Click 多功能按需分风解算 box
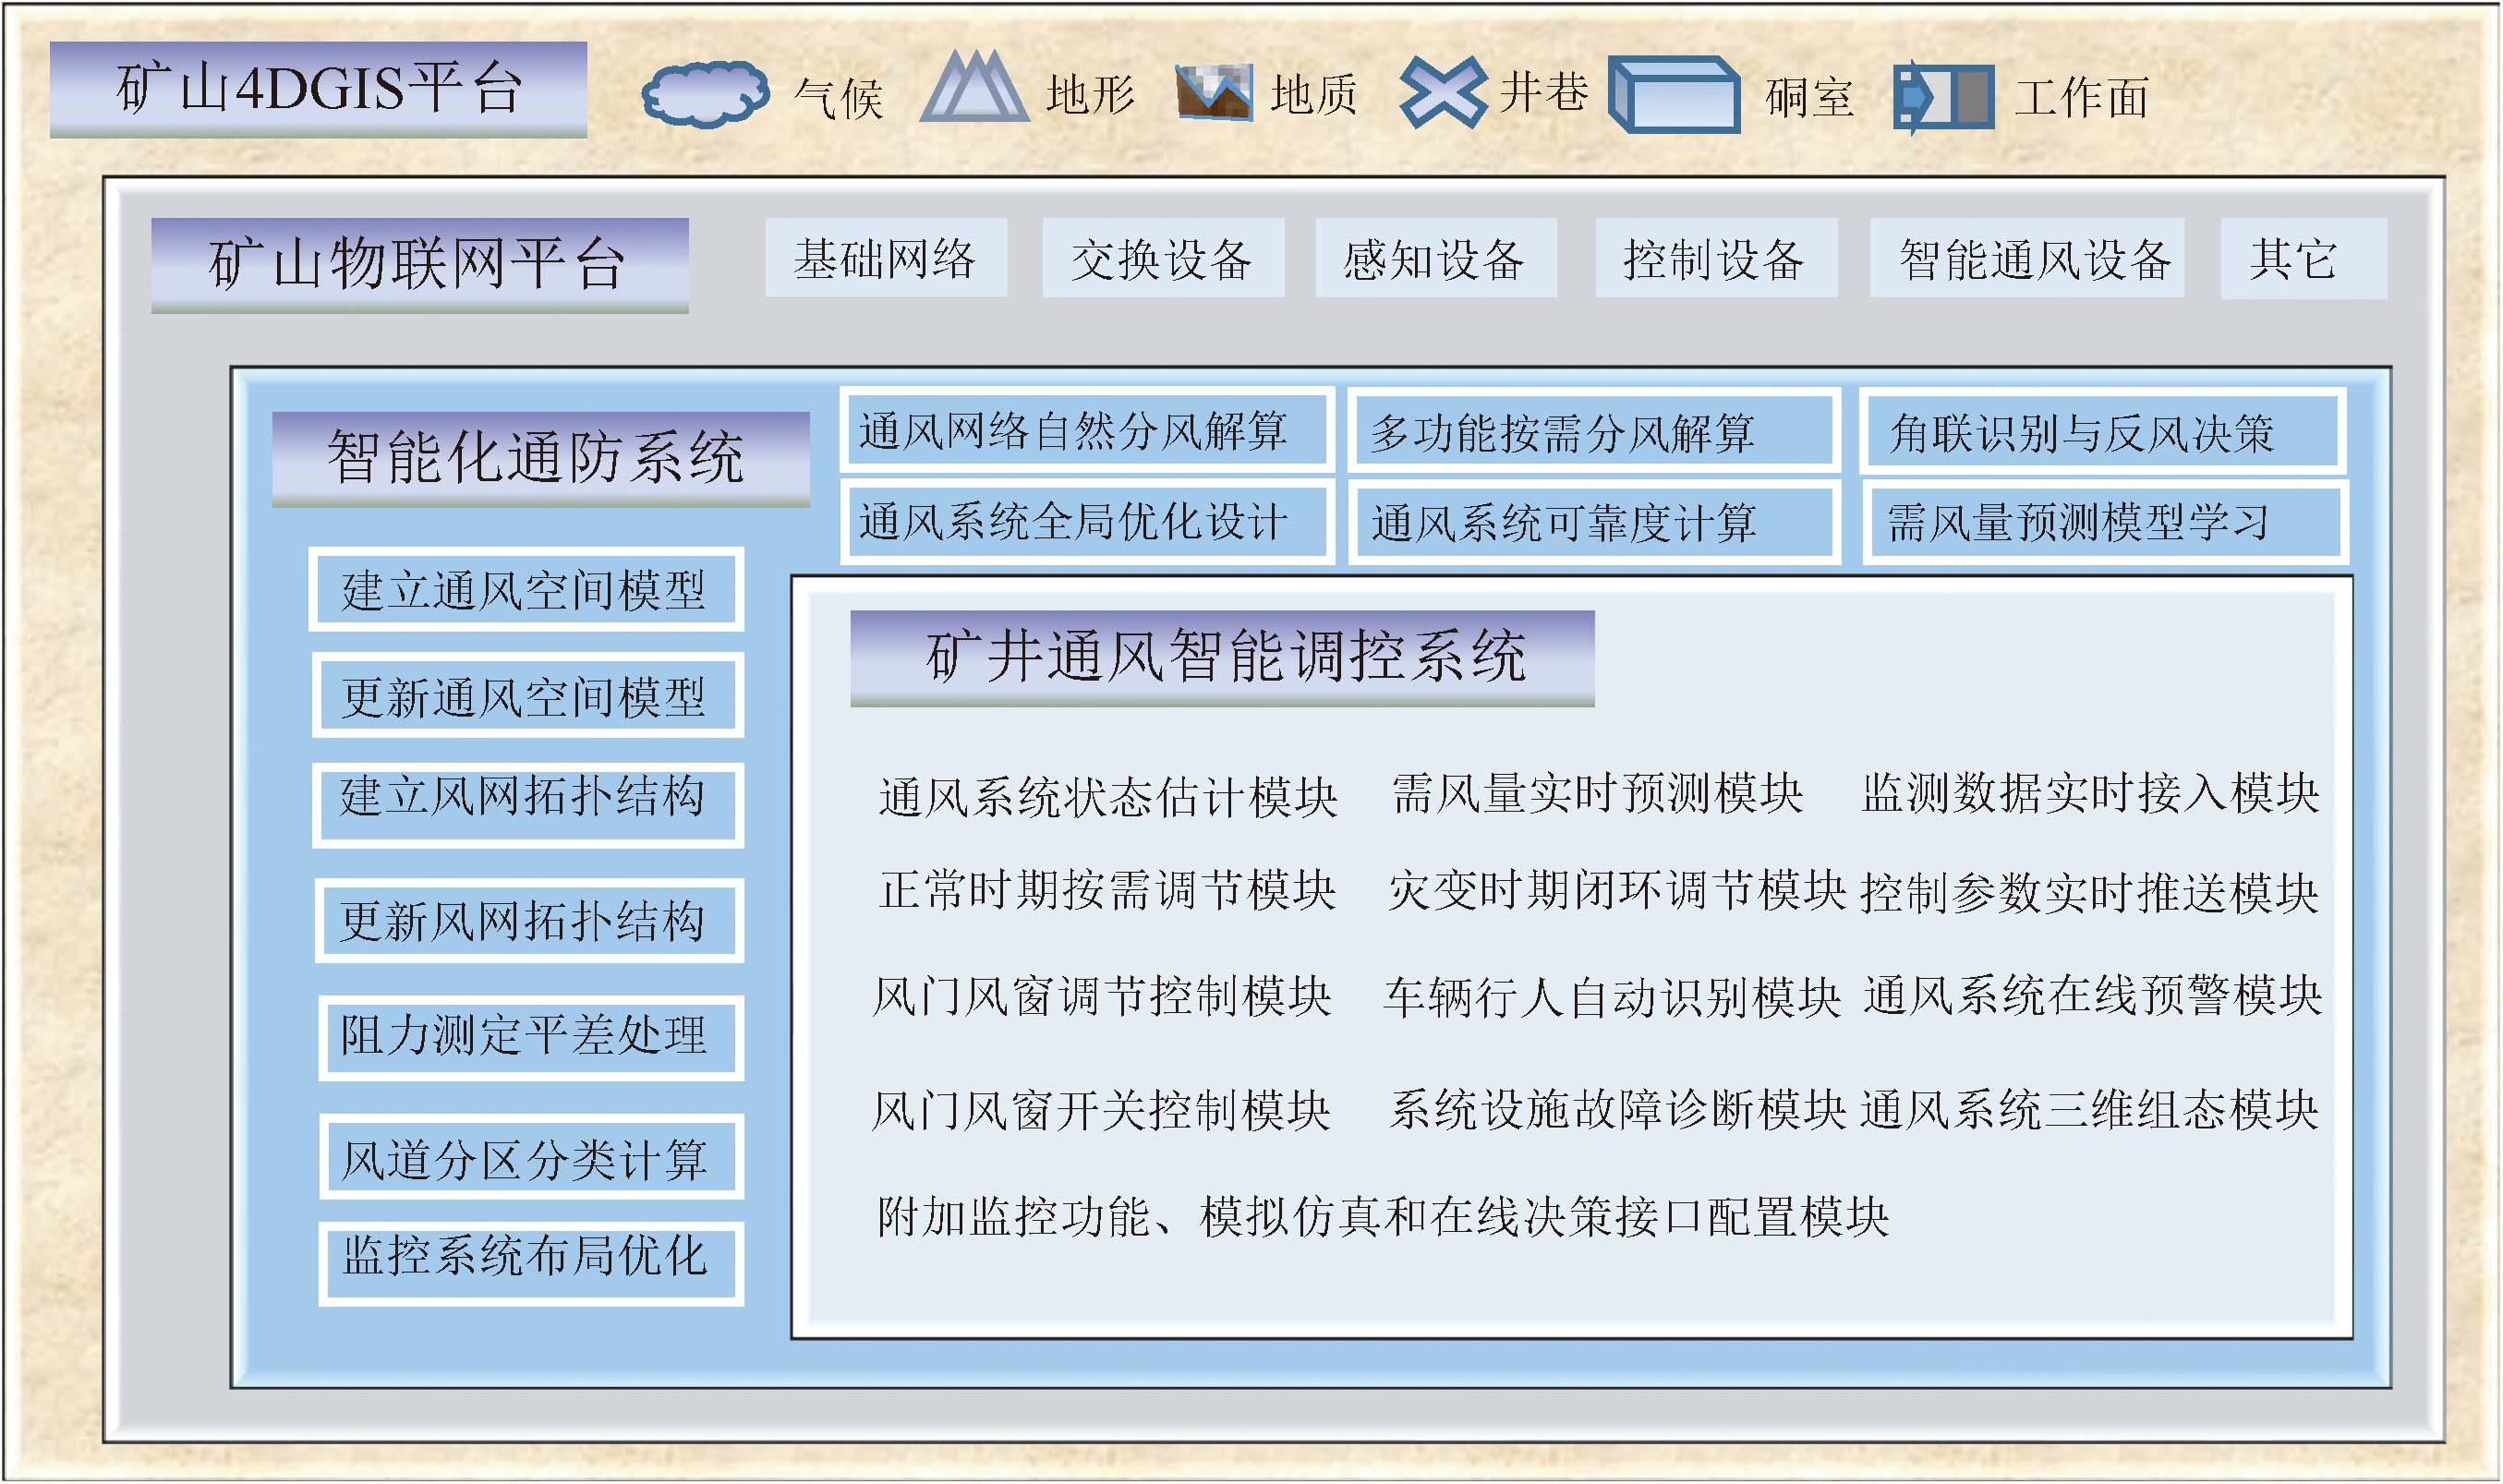This screenshot has height=1484, width=2503. point(1594,431)
